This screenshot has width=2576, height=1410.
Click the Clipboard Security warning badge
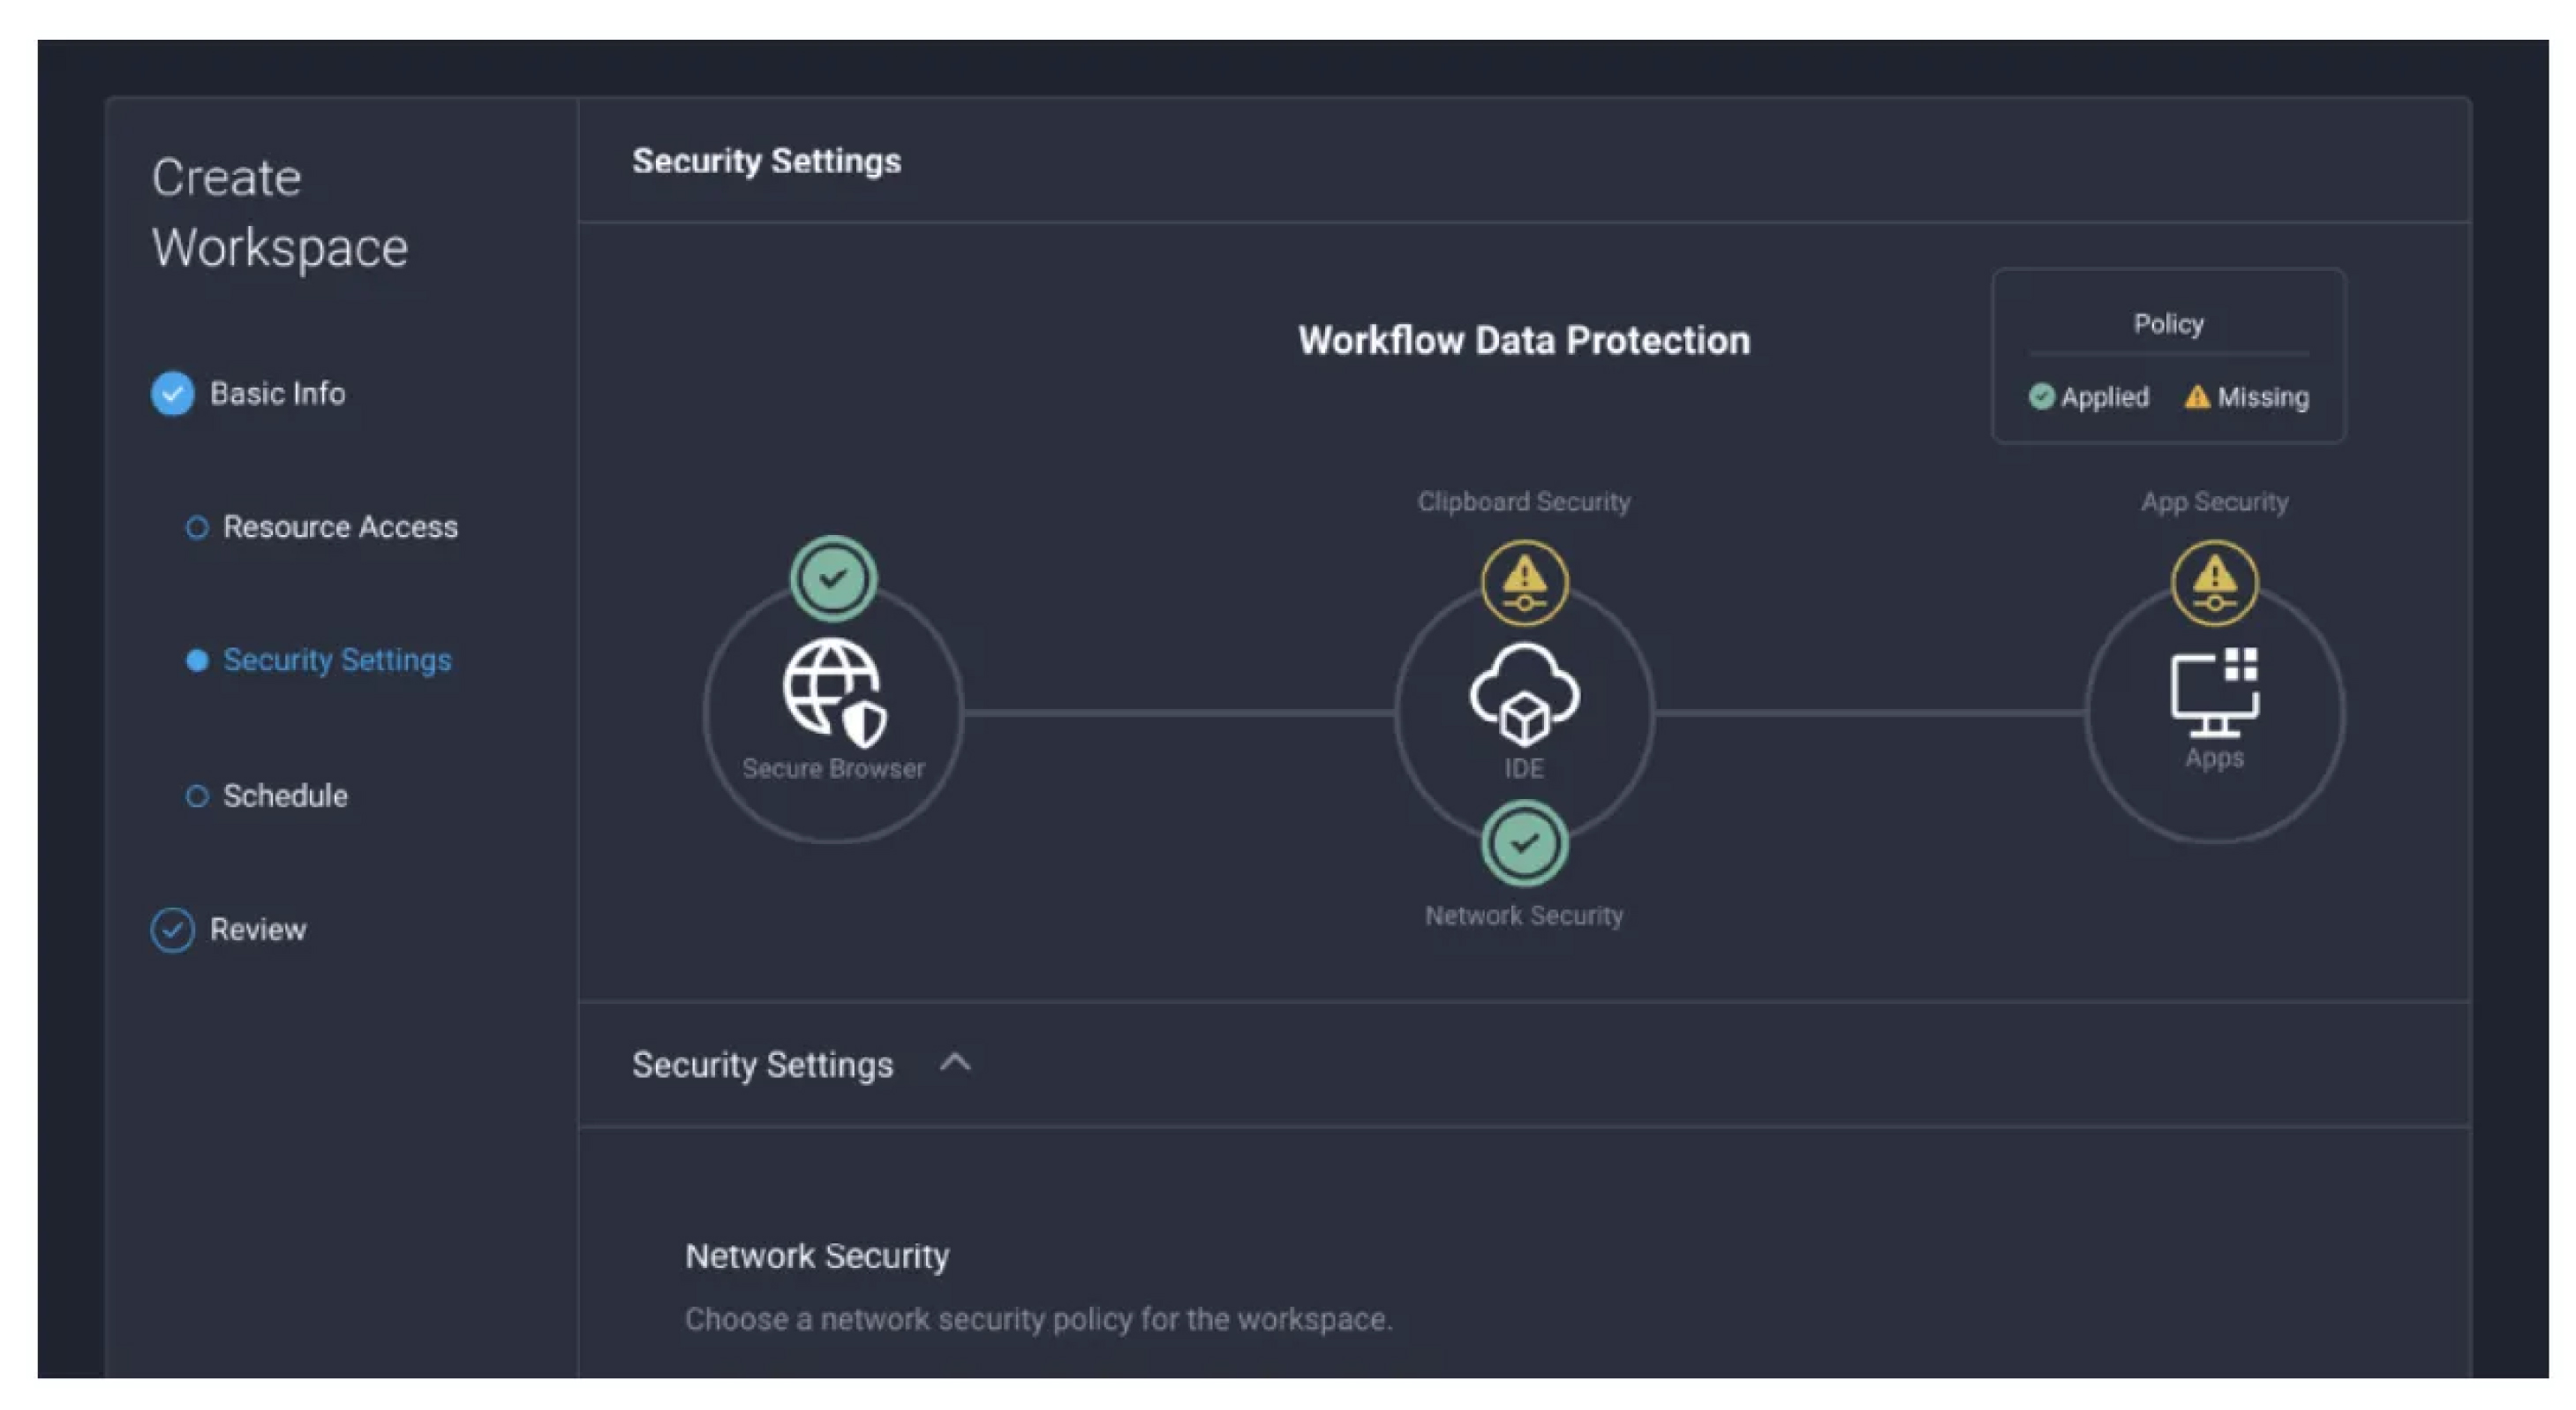(x=1523, y=582)
